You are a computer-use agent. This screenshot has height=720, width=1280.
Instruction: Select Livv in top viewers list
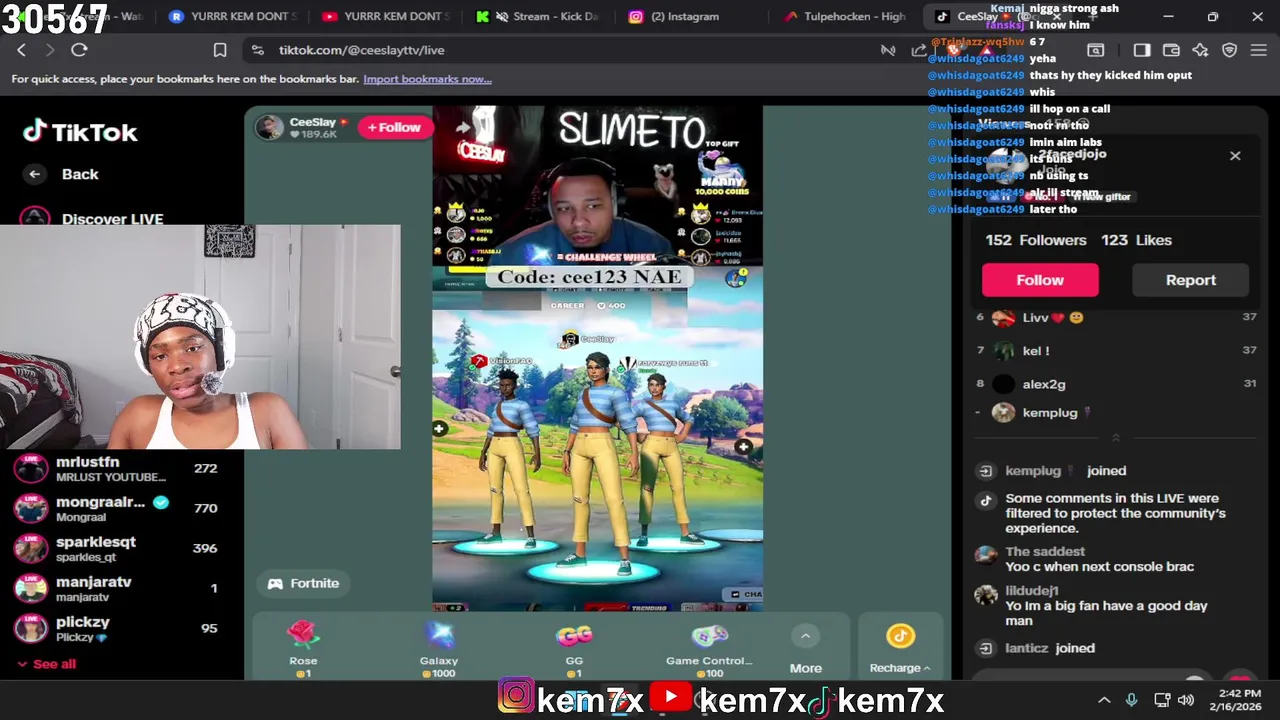point(1115,317)
